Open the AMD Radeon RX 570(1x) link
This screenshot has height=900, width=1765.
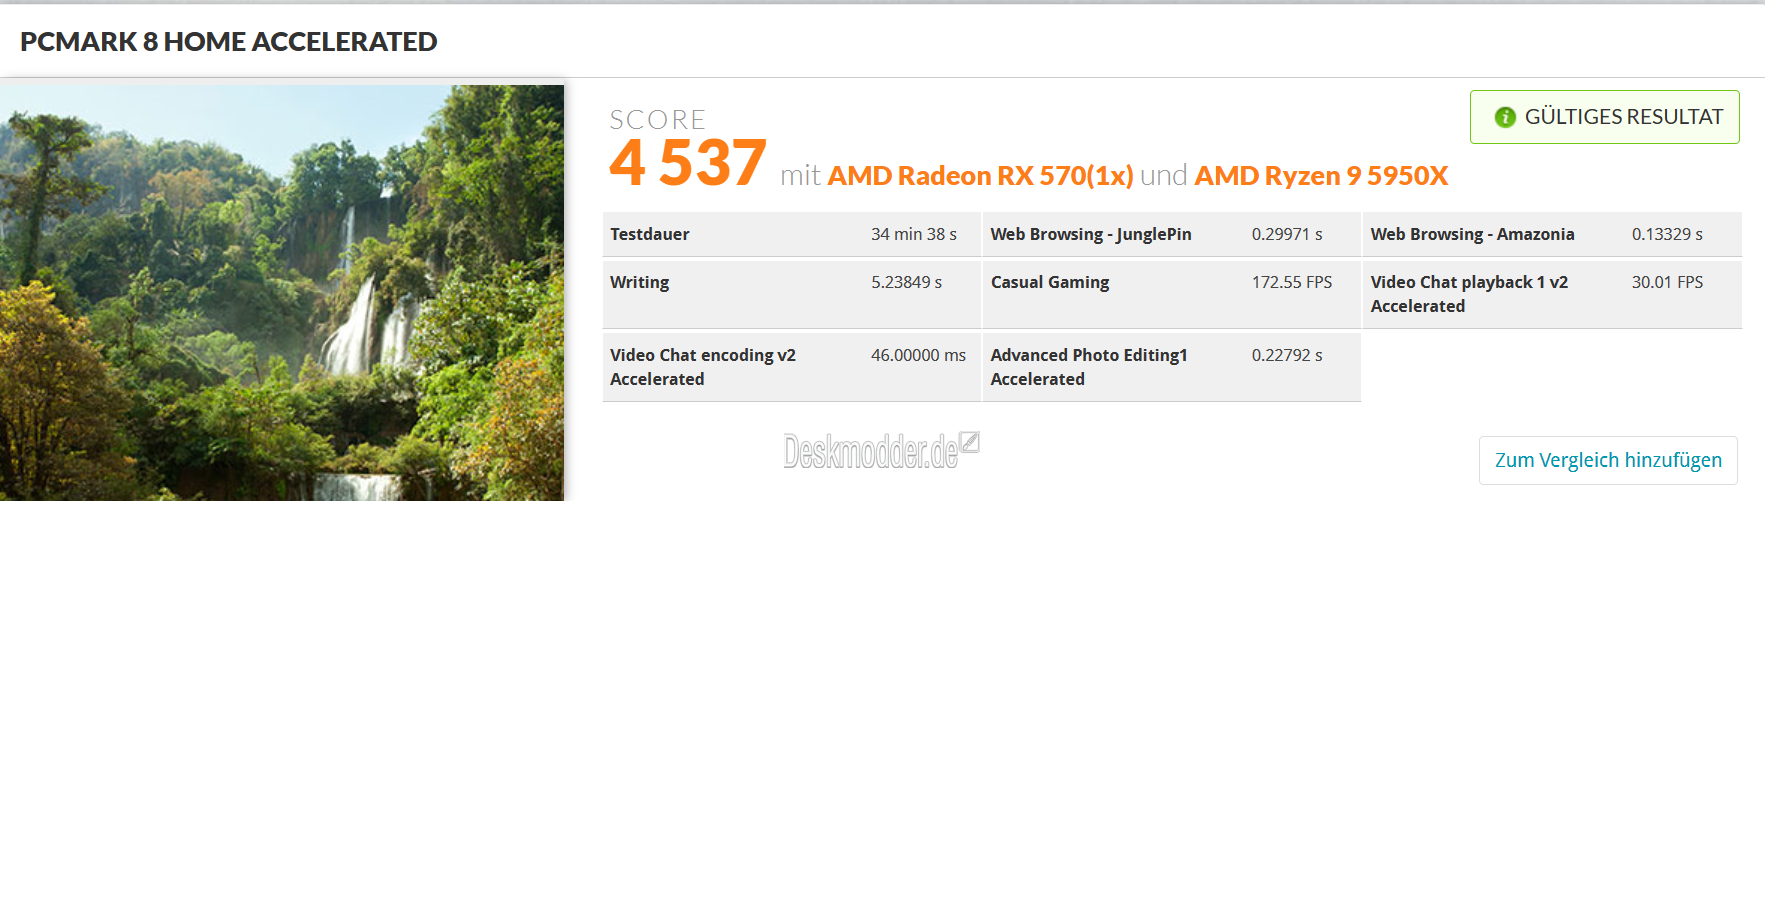point(980,176)
